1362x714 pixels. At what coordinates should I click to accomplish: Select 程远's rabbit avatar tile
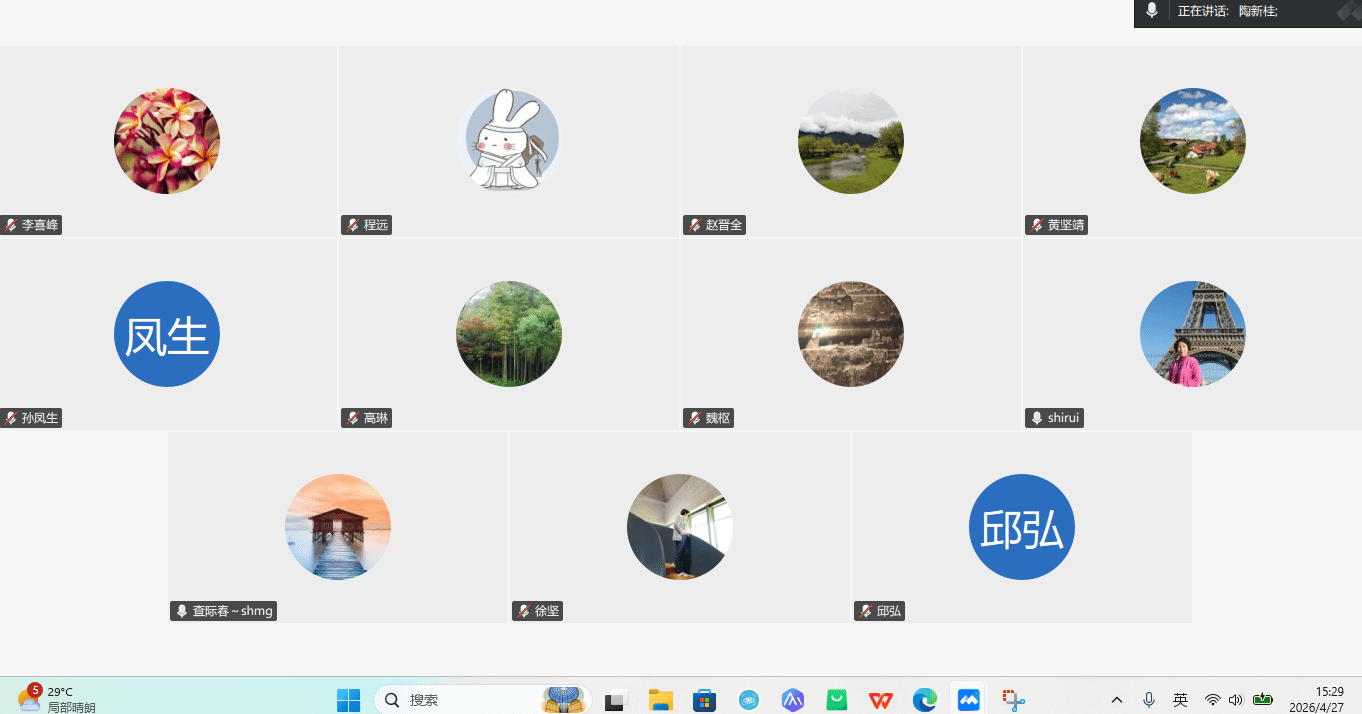point(509,140)
